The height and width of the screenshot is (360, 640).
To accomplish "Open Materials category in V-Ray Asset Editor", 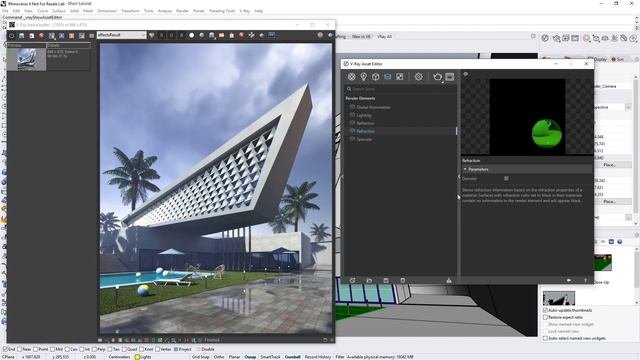I will [x=351, y=77].
